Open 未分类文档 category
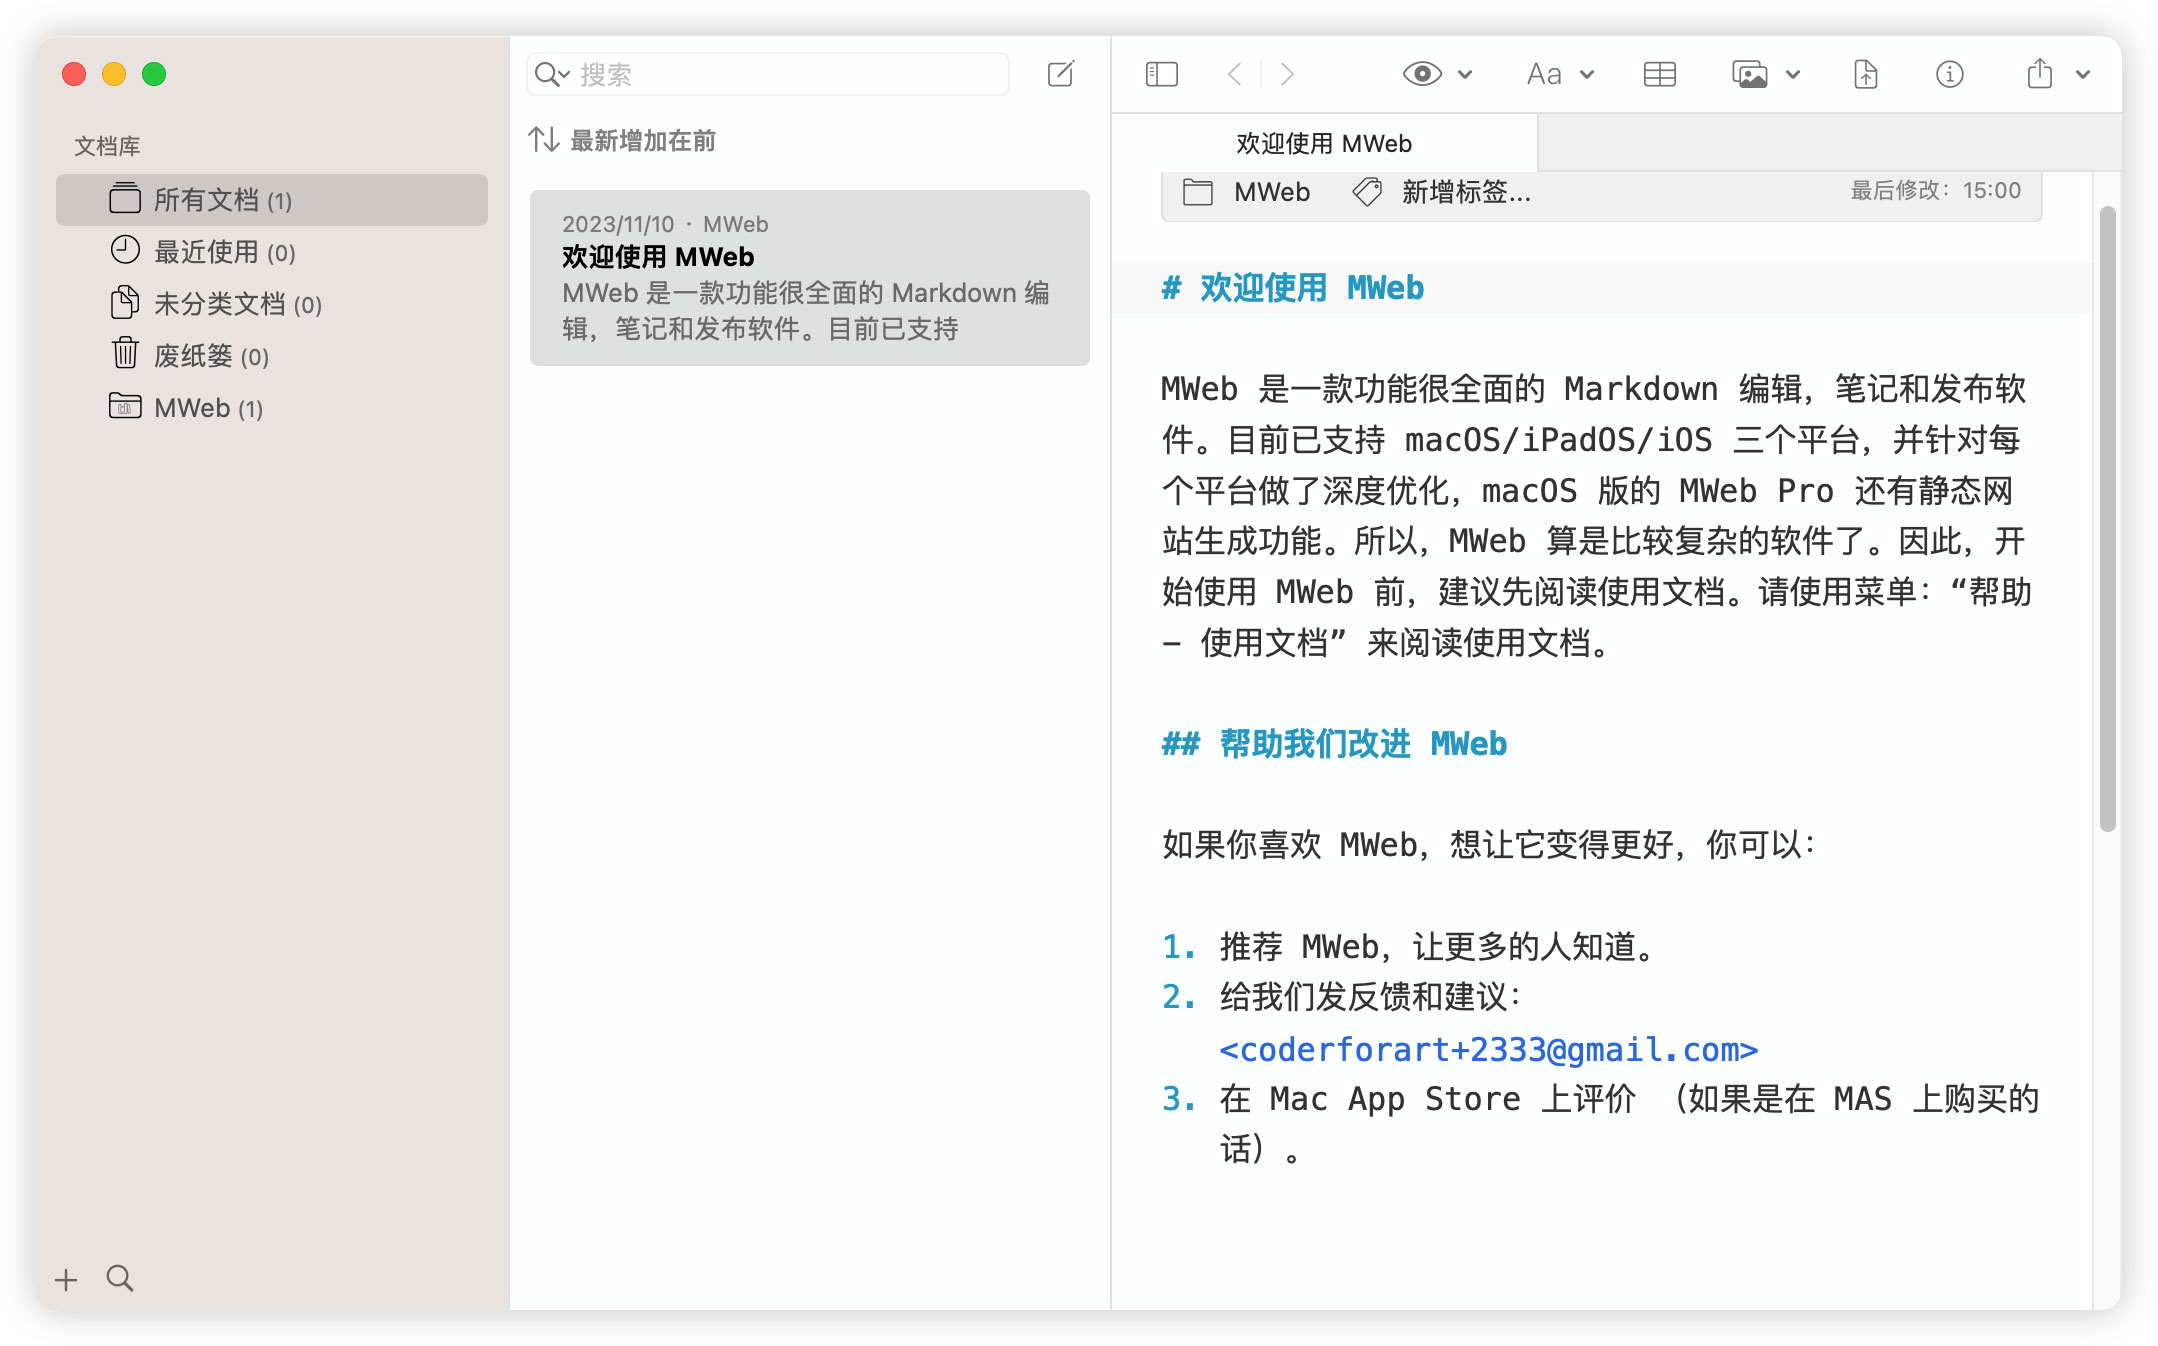Image resolution: width=2158 pixels, height=1346 pixels. coord(272,304)
